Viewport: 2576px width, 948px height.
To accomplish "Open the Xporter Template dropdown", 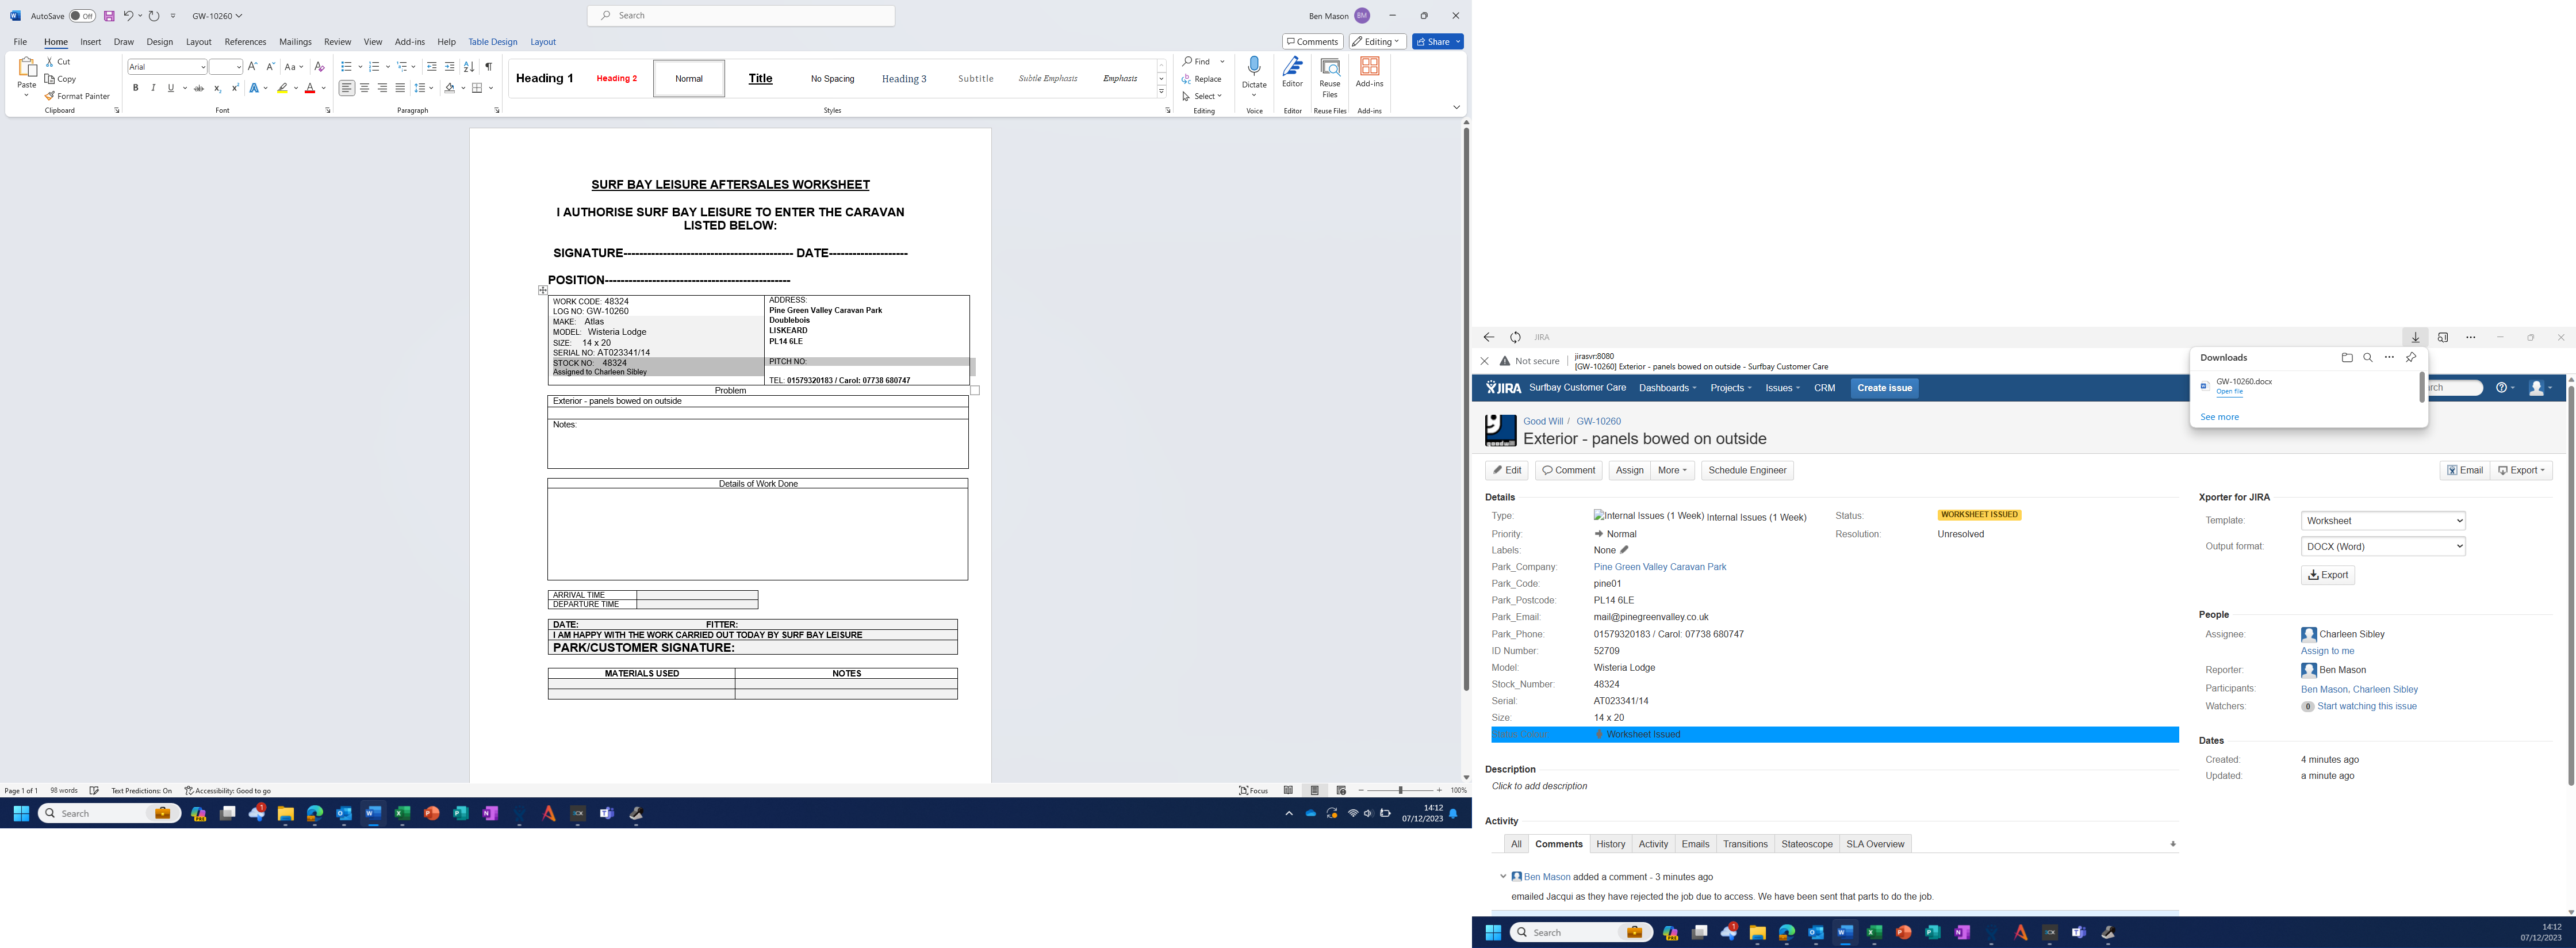I will [x=2382, y=520].
